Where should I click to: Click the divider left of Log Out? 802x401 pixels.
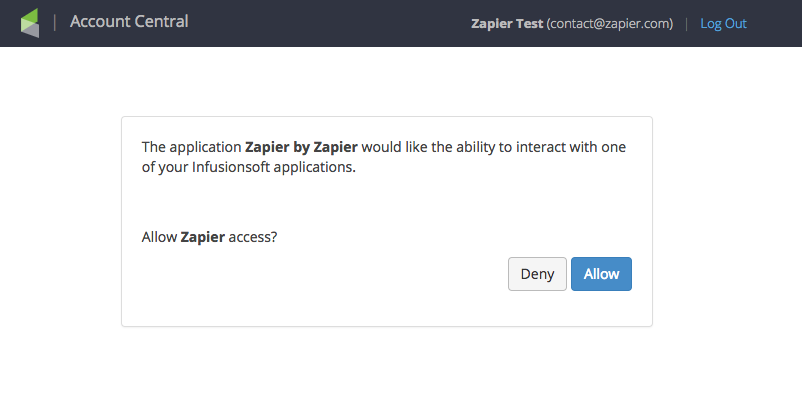(x=686, y=24)
